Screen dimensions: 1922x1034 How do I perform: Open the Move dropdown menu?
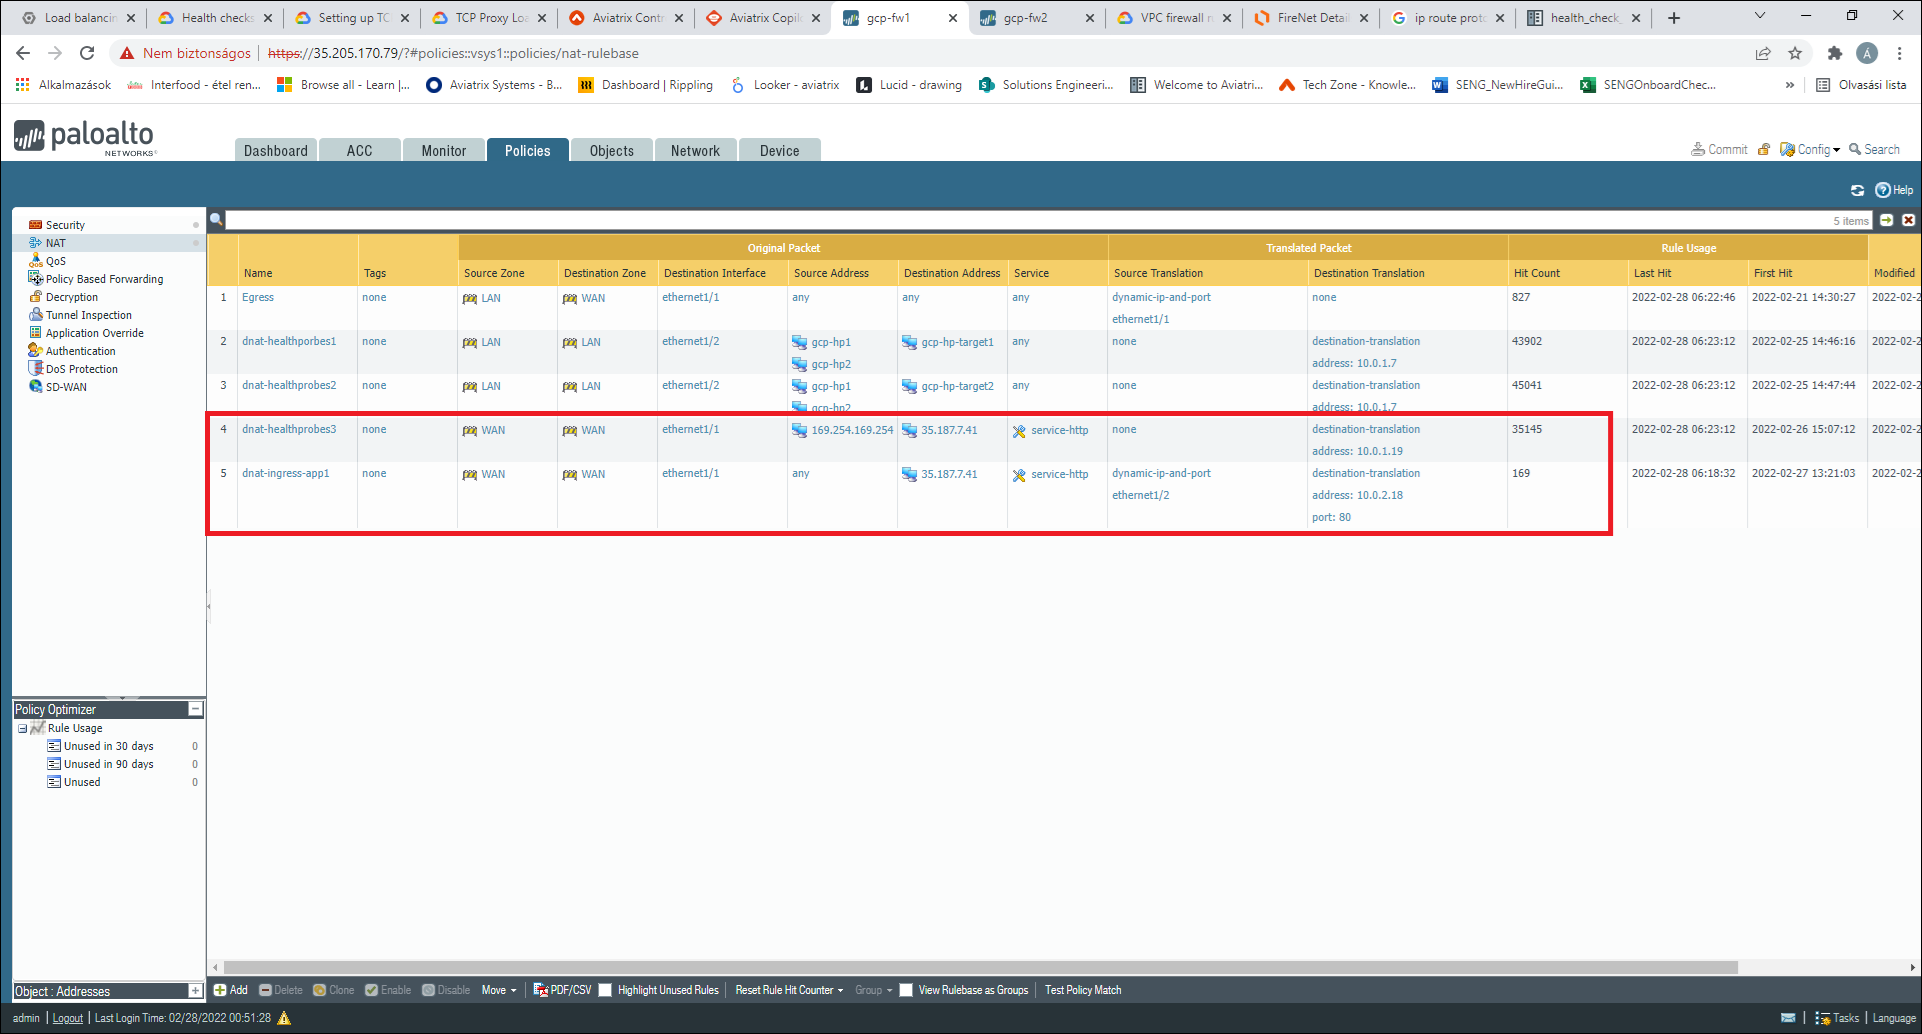498,989
